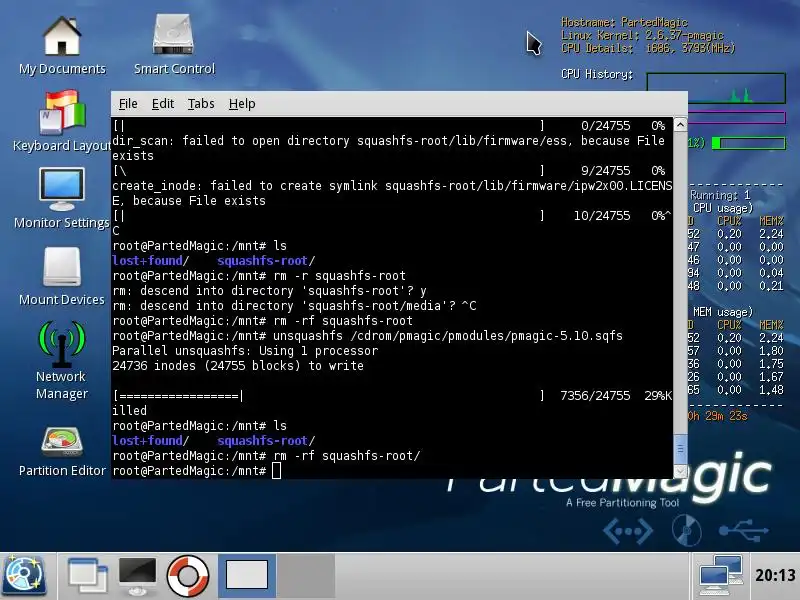Click the '24736 inodes (24755 blocks) to write' line

coord(238,366)
